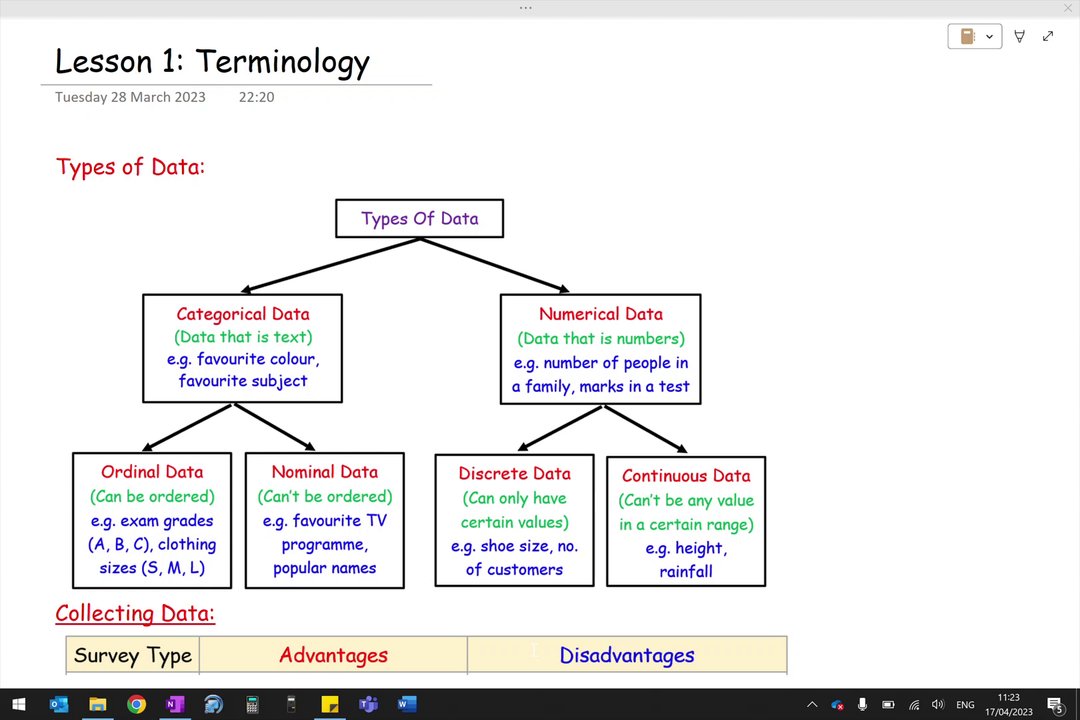
Task: Click the Advantages table header cell
Action: [333, 655]
